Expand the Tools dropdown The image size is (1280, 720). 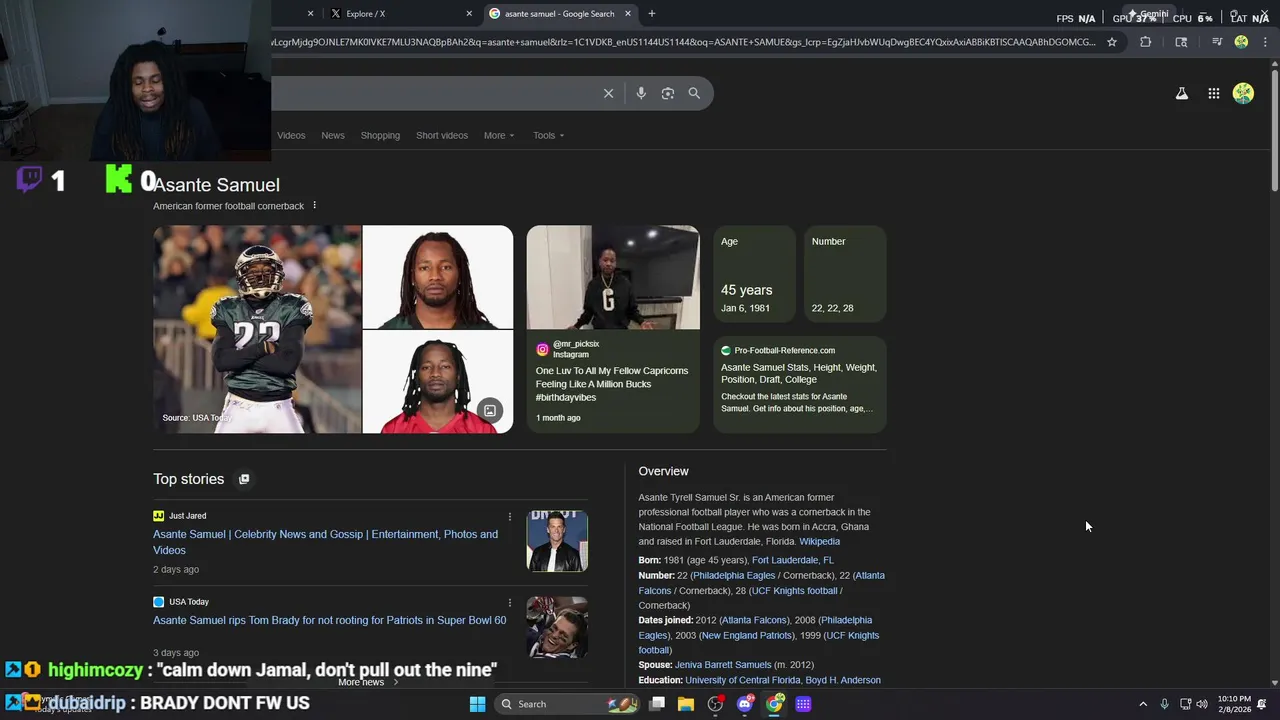[x=548, y=135]
